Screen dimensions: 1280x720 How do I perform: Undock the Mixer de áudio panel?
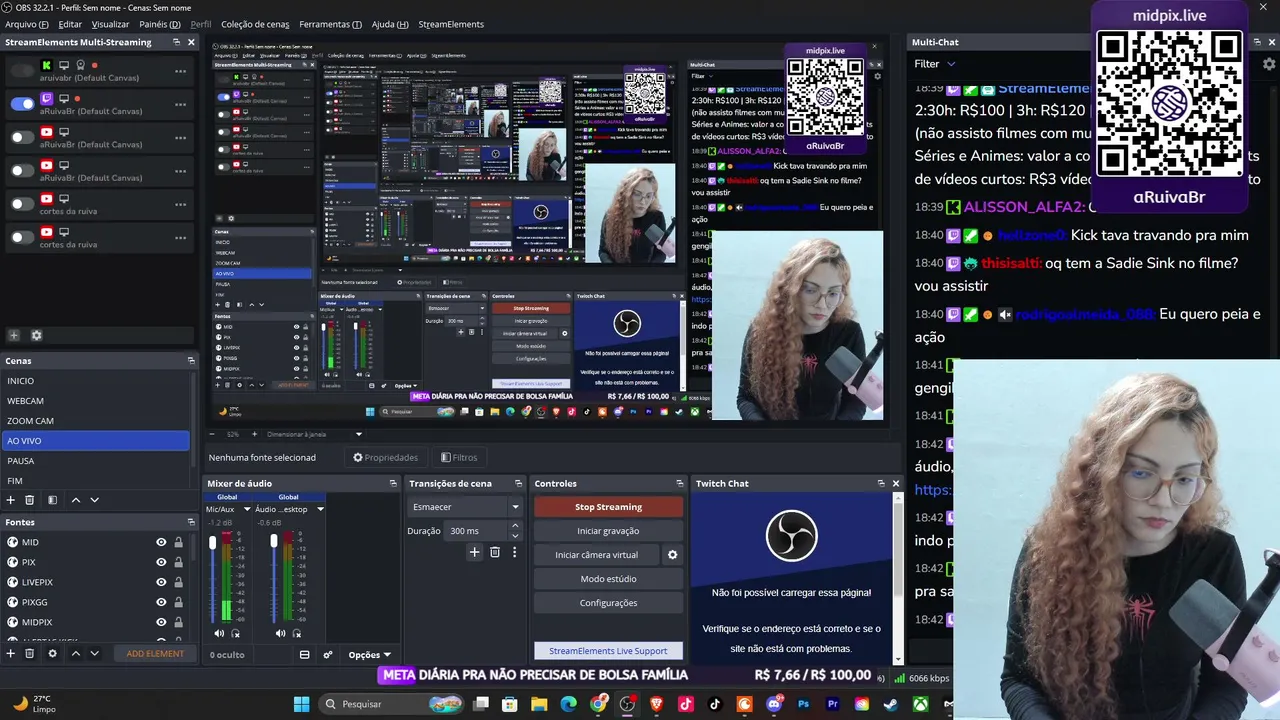pyautogui.click(x=393, y=484)
